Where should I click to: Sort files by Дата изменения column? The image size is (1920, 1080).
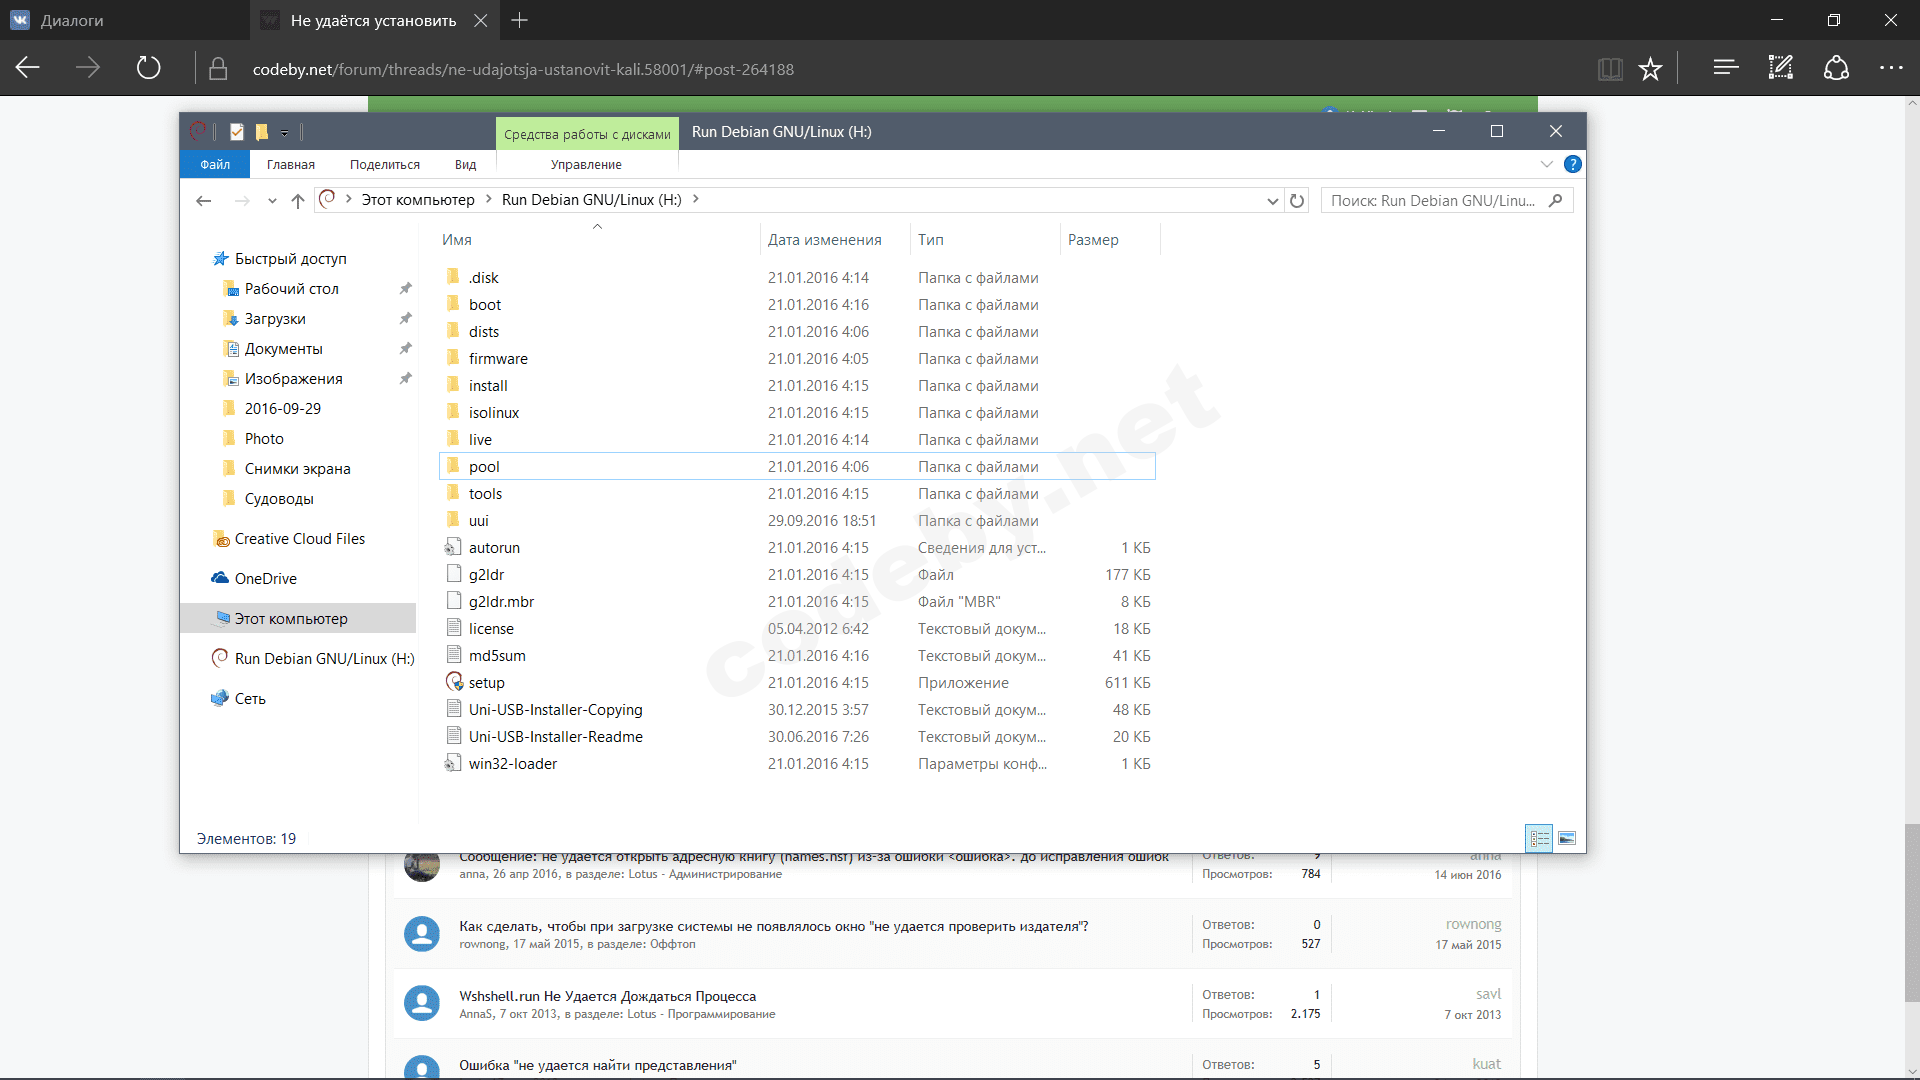tap(824, 240)
